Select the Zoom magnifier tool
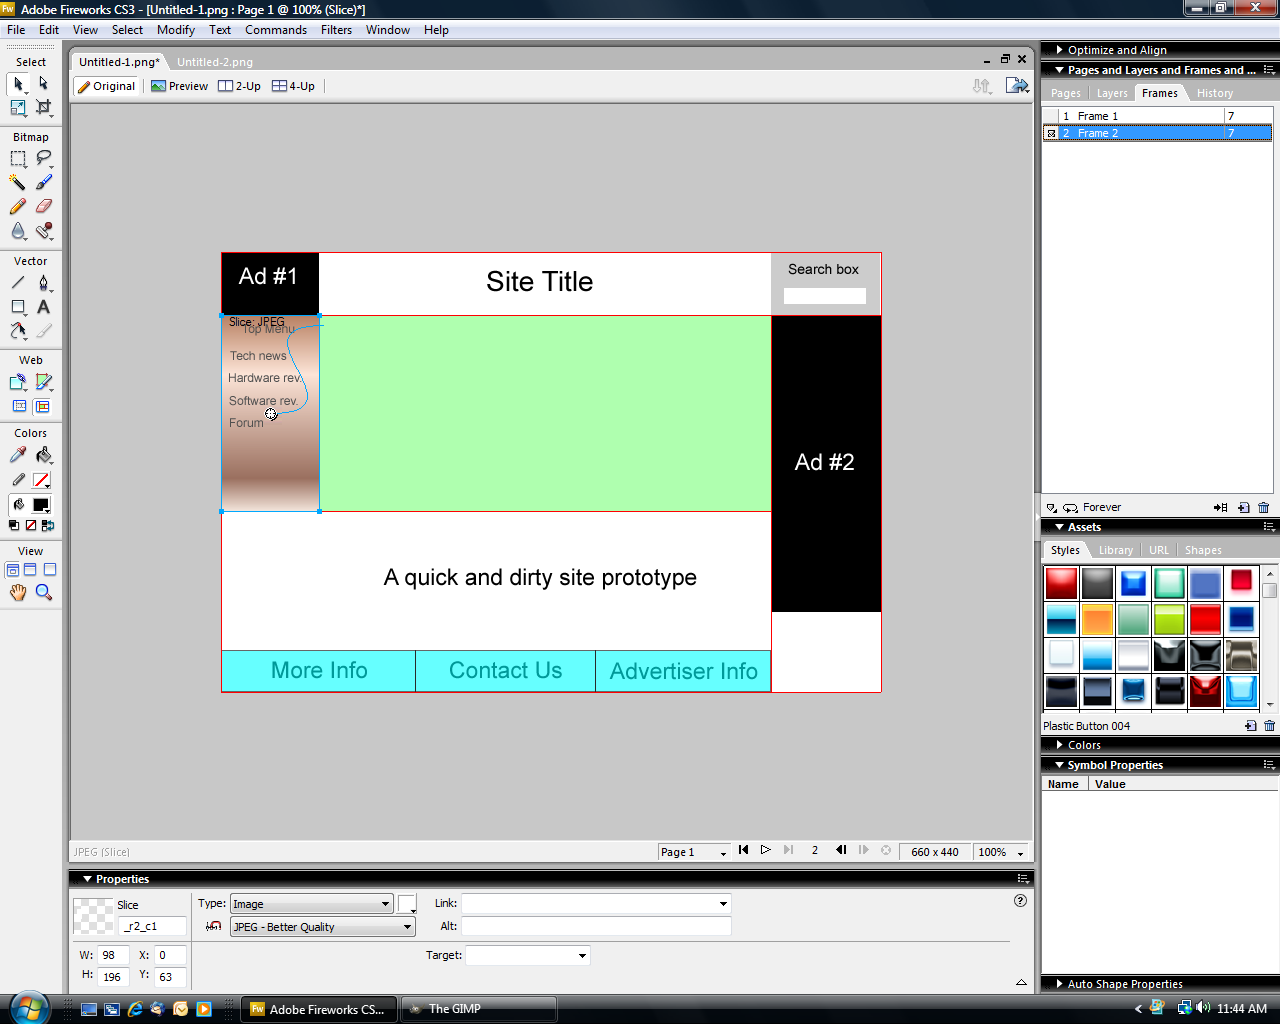 pos(44,592)
